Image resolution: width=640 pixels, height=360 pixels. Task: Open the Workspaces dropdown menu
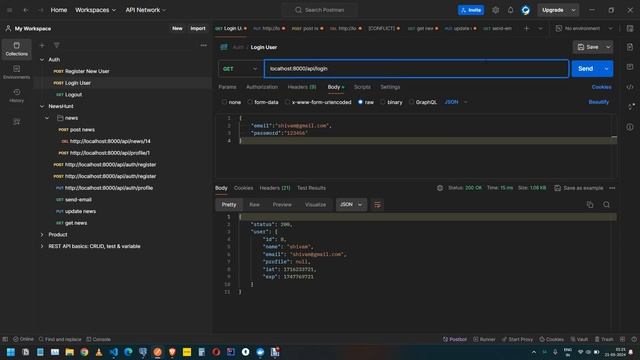pos(95,10)
